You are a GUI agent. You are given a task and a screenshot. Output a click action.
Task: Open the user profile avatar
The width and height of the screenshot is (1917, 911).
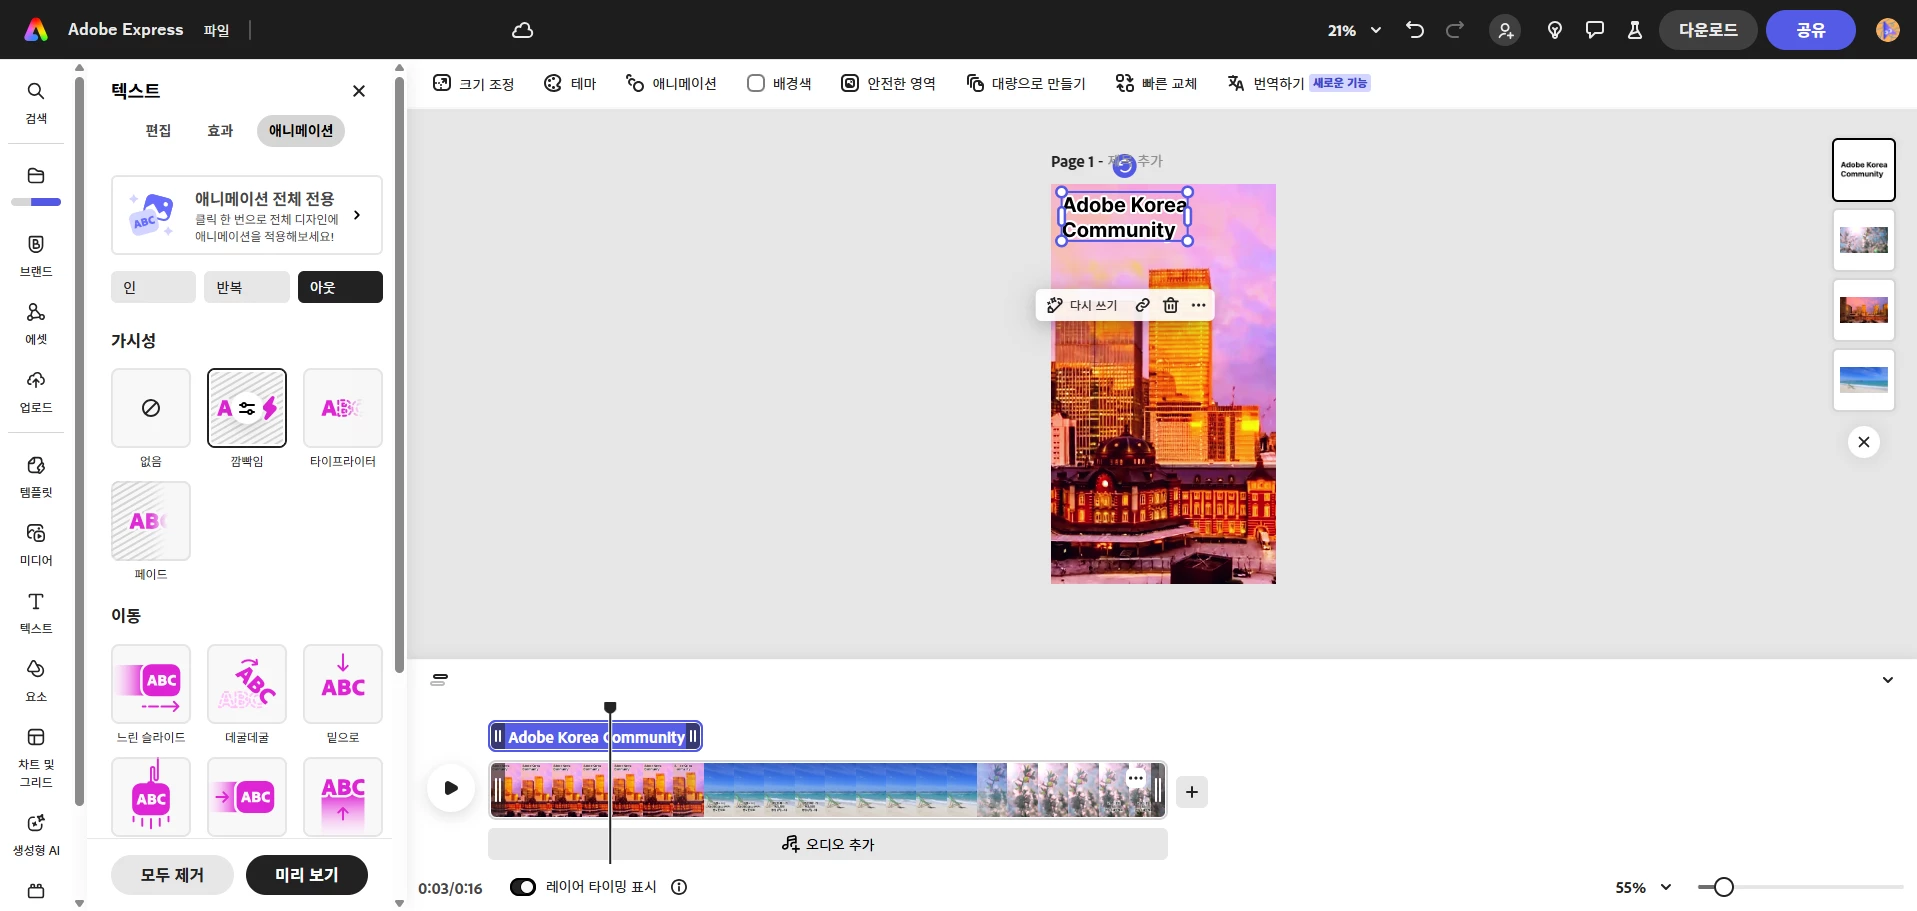click(1888, 30)
